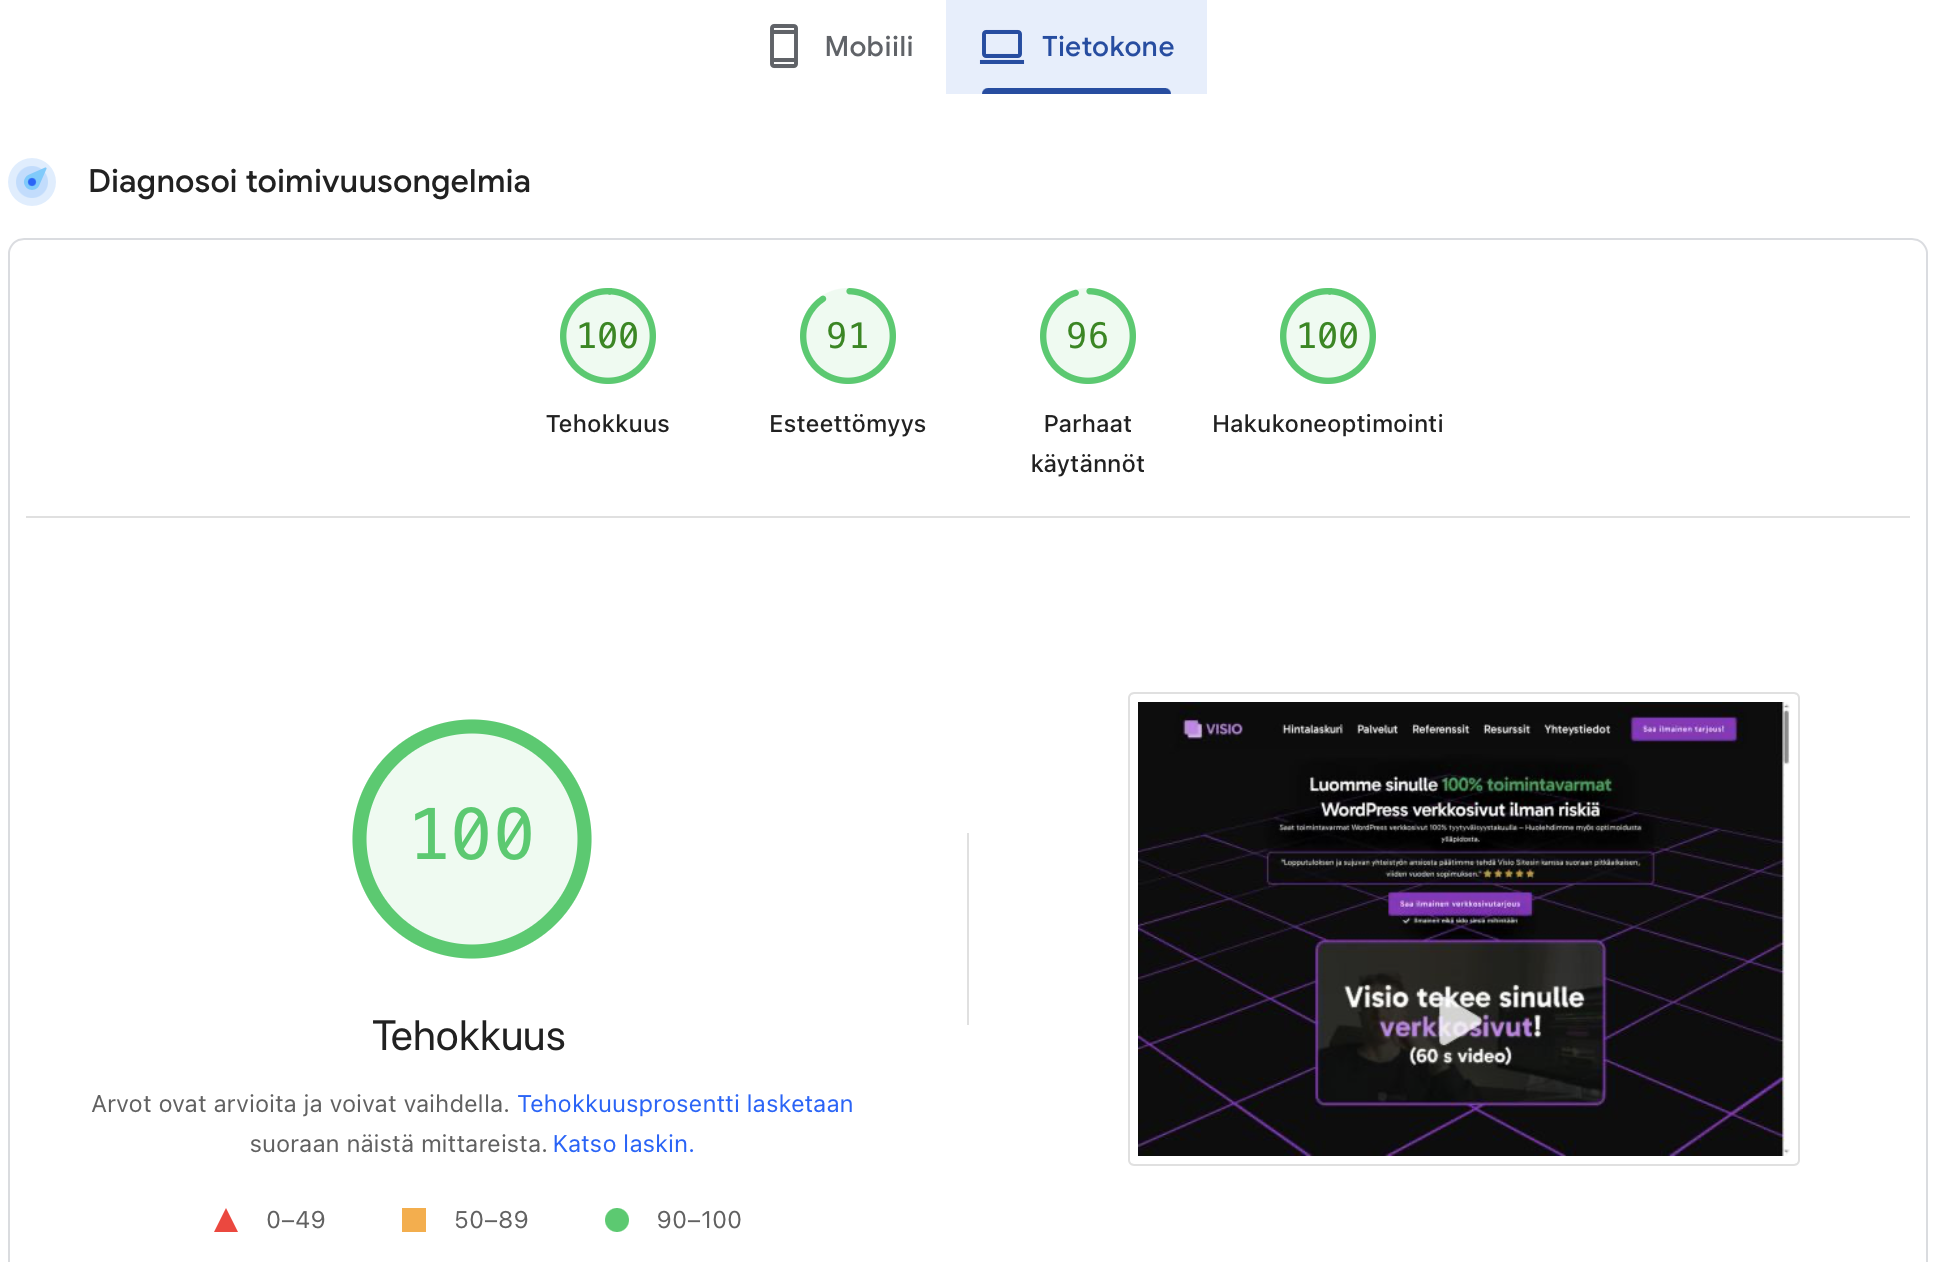This screenshot has width=1940, height=1262.
Task: Open Tehokkuus score gauge 100
Action: 607,336
